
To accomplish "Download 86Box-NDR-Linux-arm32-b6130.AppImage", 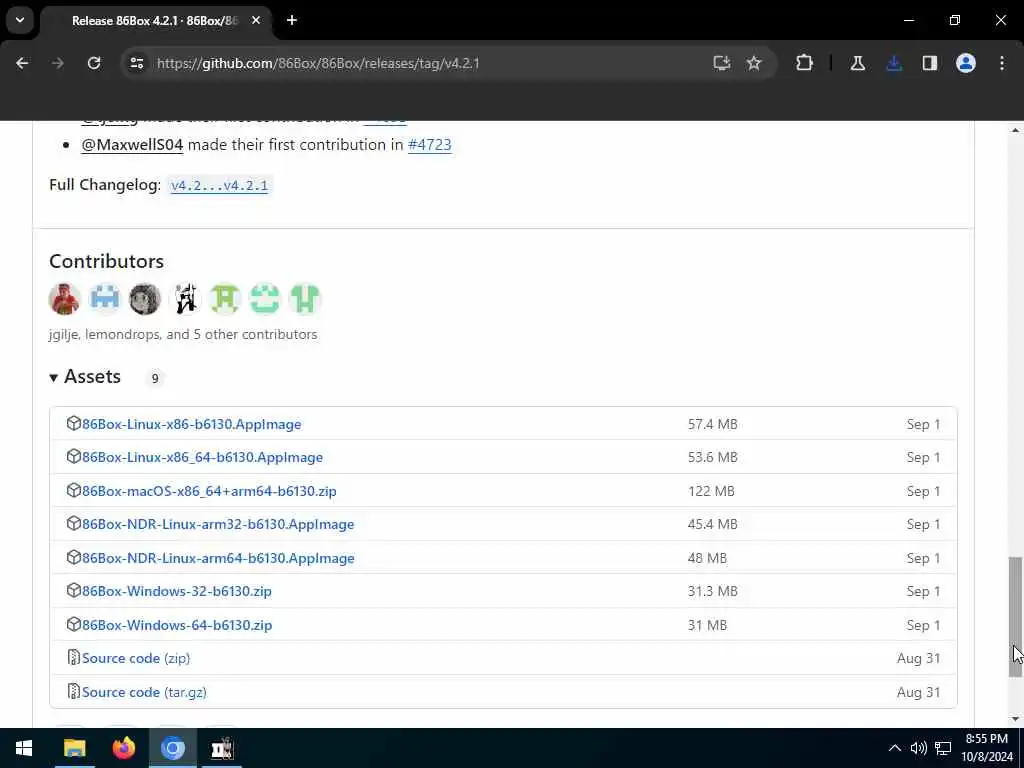I will tap(217, 524).
